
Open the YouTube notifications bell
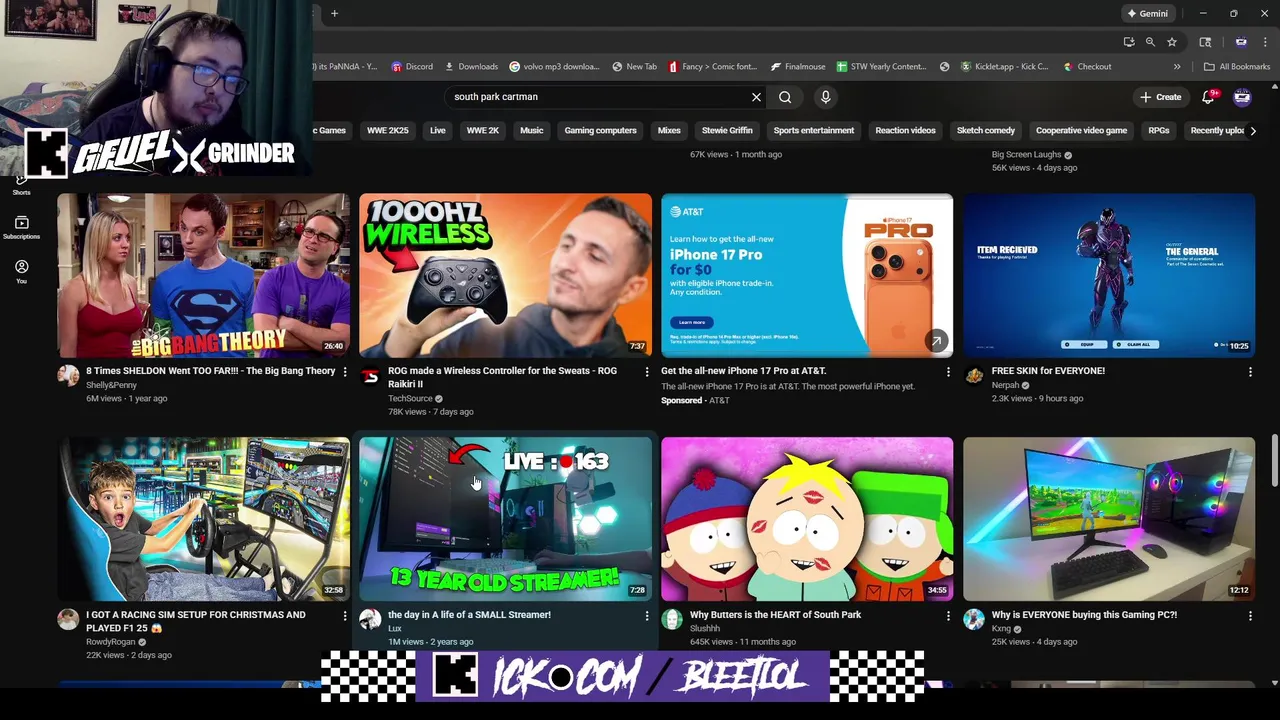[1208, 97]
